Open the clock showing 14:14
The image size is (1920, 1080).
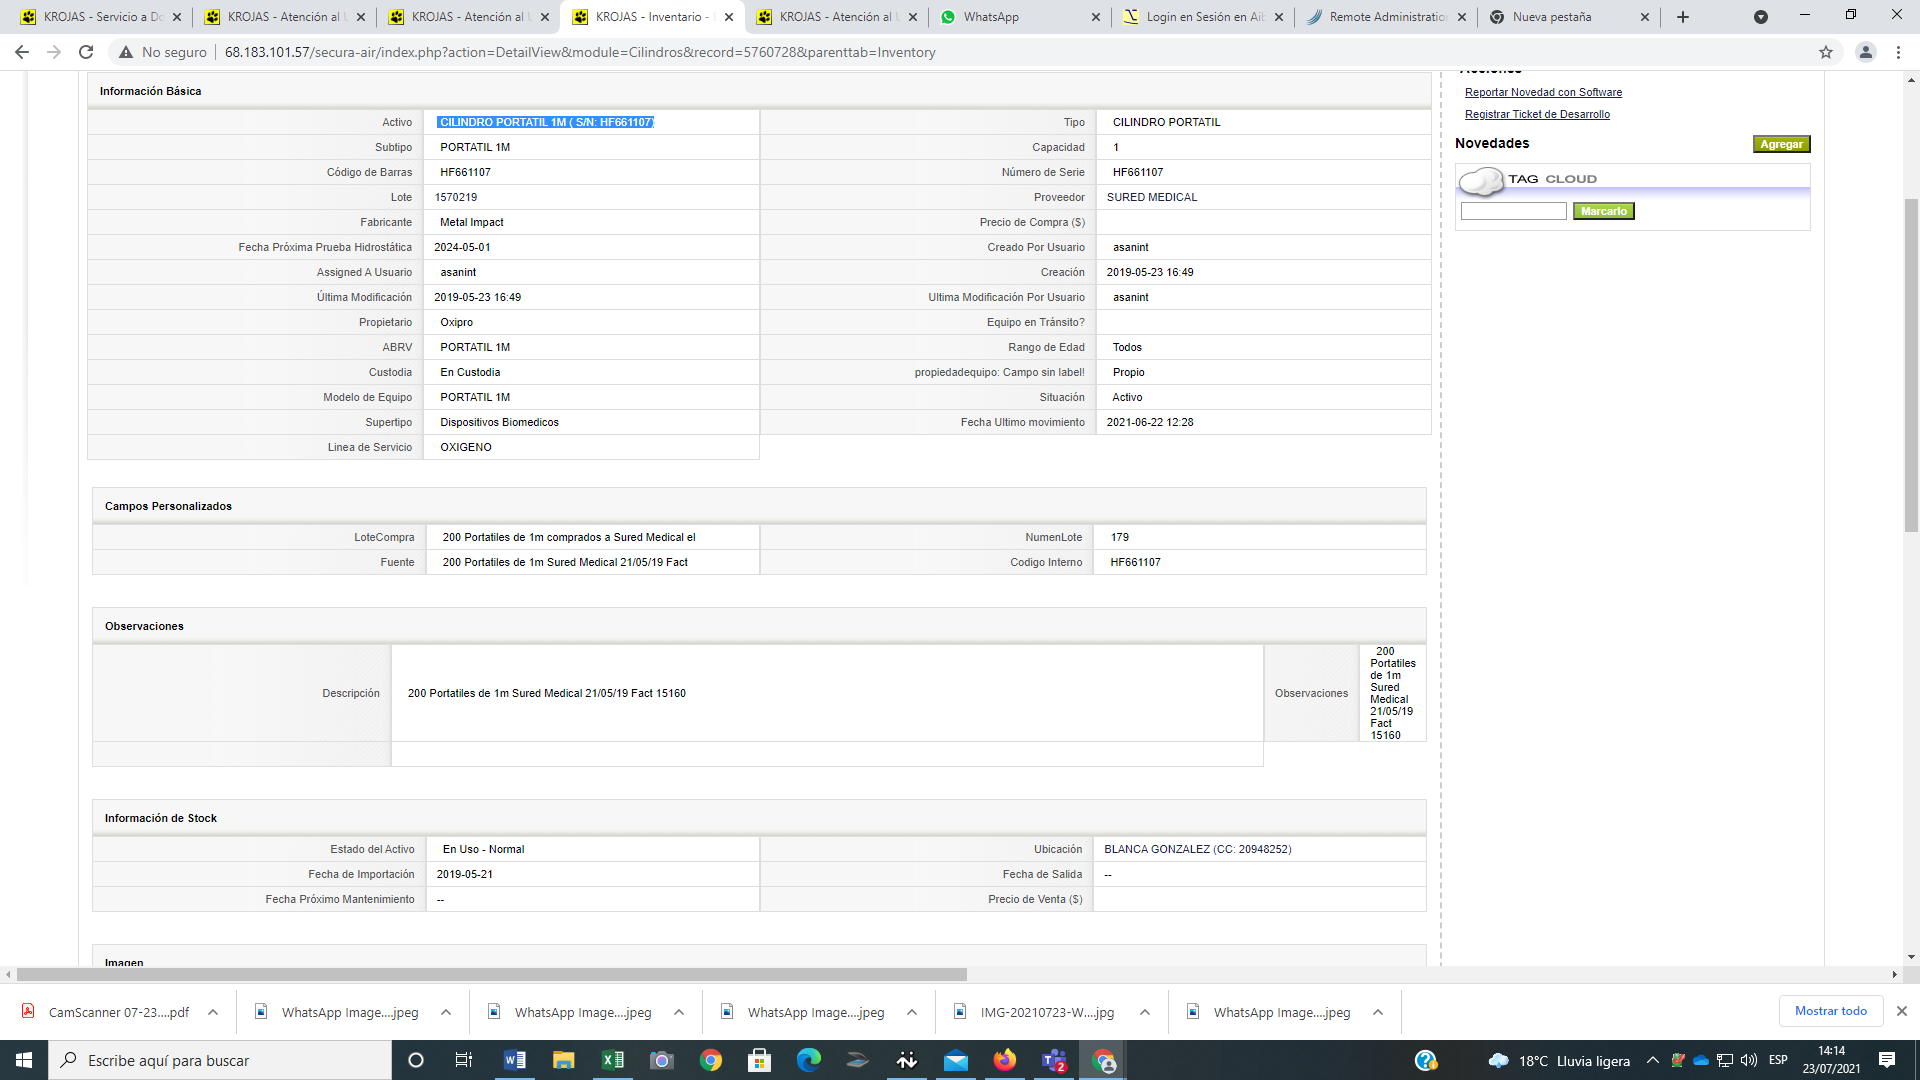(1831, 1060)
